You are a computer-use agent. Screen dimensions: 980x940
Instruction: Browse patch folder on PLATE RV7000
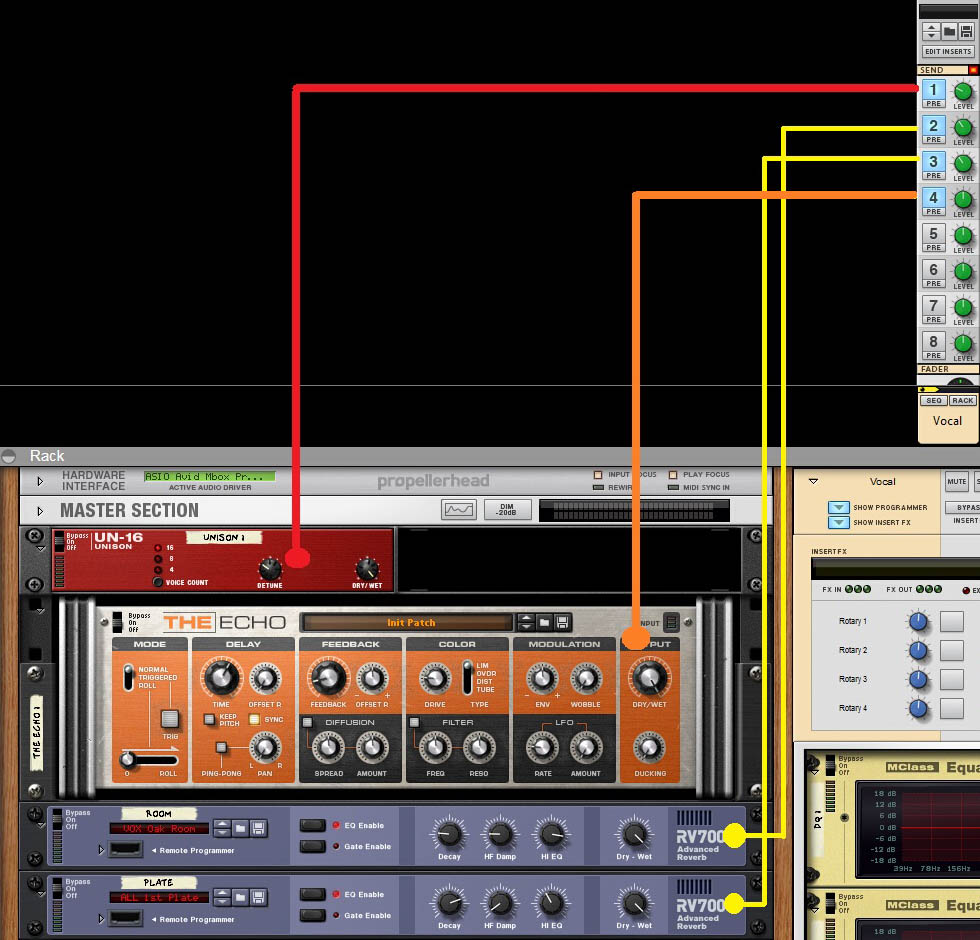[x=241, y=898]
